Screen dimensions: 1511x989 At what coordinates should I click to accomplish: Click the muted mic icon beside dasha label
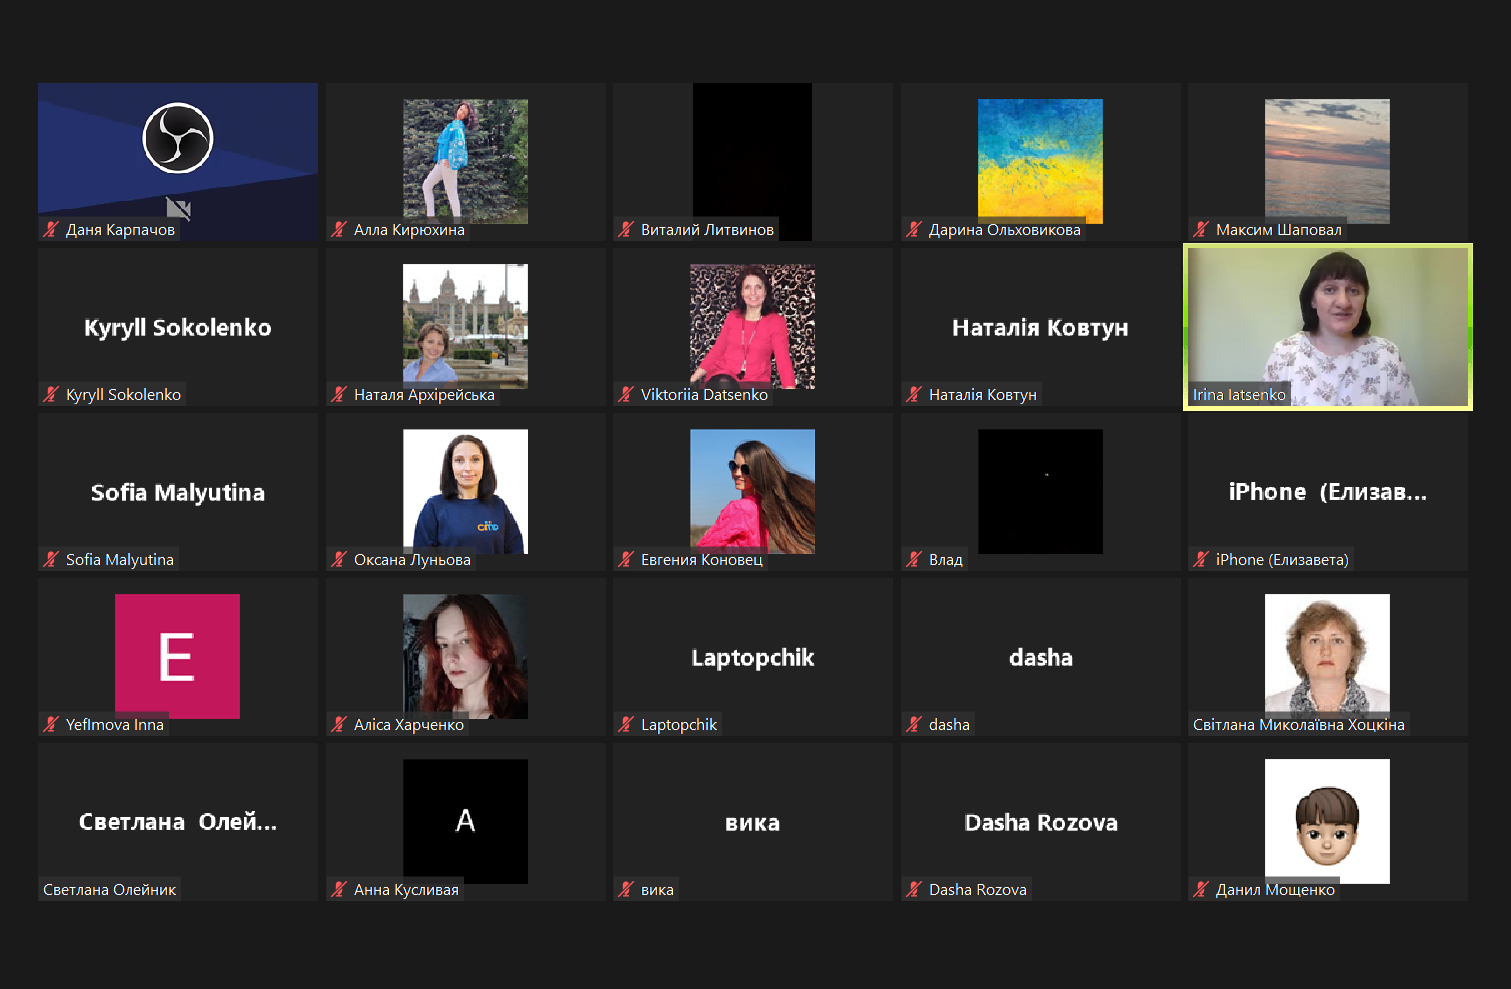pyautogui.click(x=914, y=724)
